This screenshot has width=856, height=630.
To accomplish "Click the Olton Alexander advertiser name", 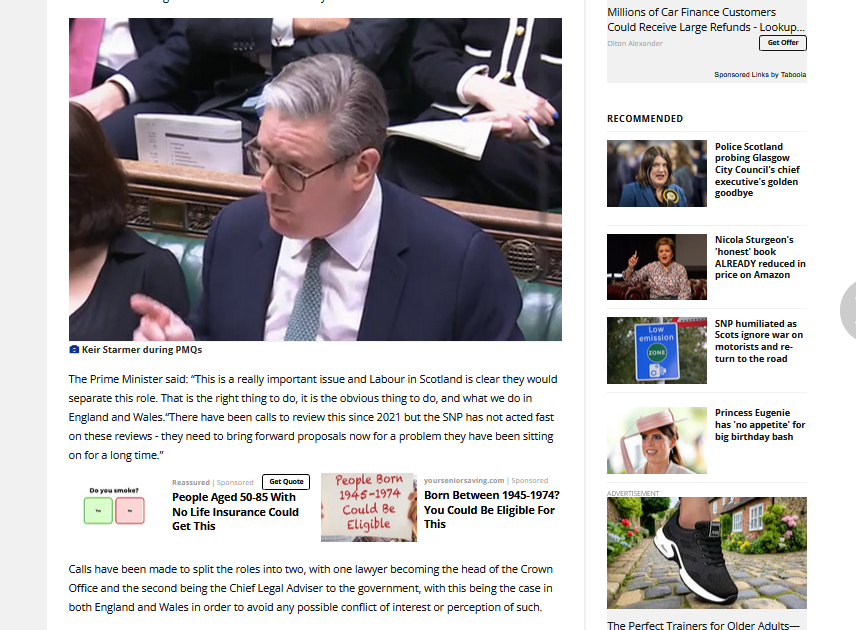I will tap(635, 44).
